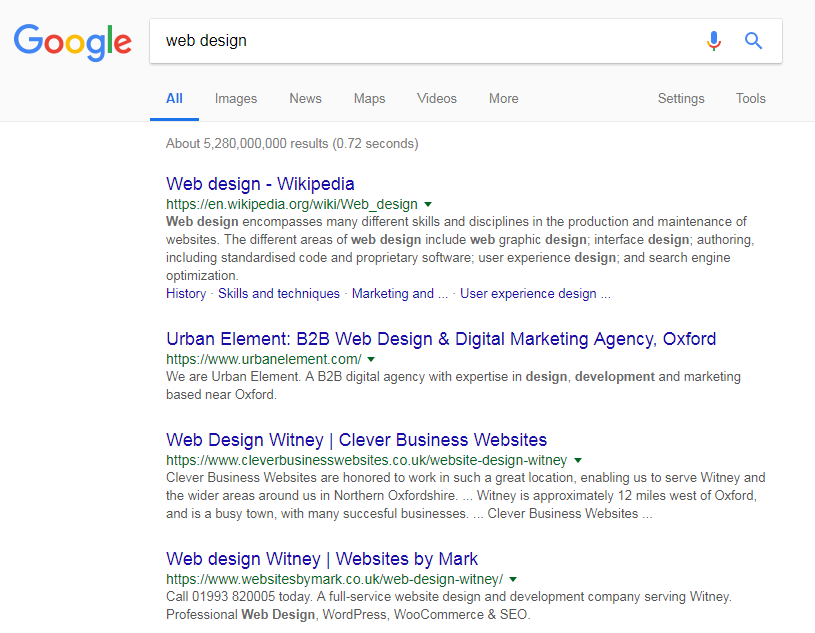Viewport: 815px width, 633px height.
Task: Open 'Web Design Witney | Clever Business Websites'
Action: (357, 440)
